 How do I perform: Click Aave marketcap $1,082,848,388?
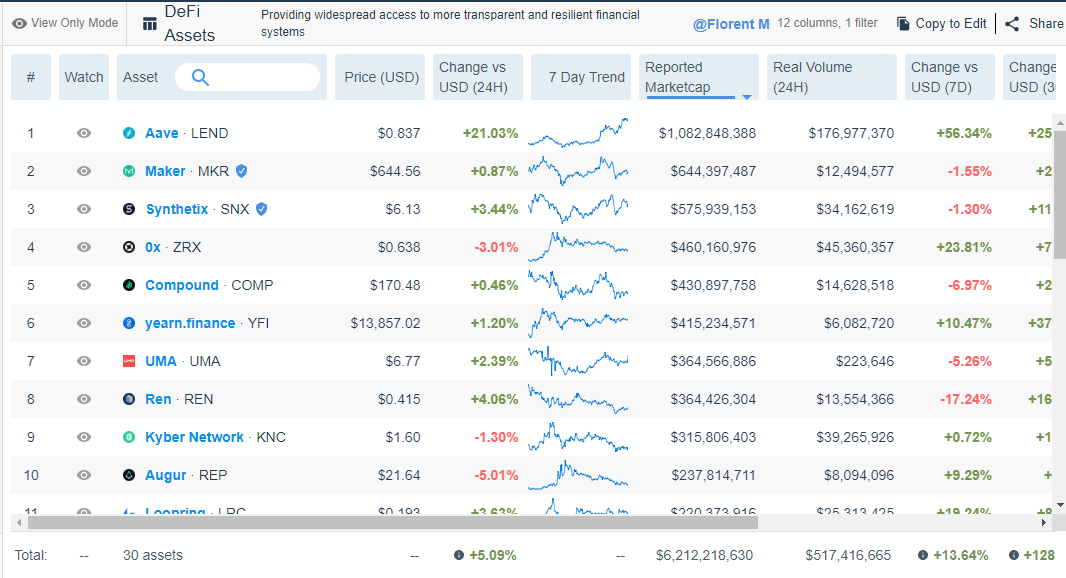coord(707,133)
